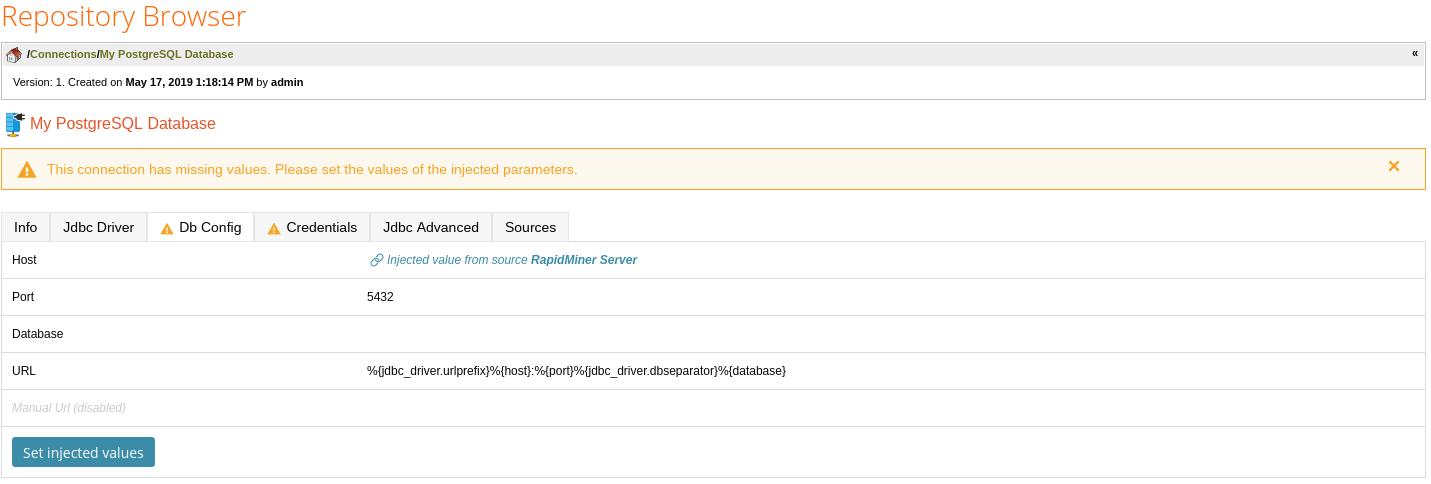Select the Jdbc Advanced tab

tap(430, 227)
